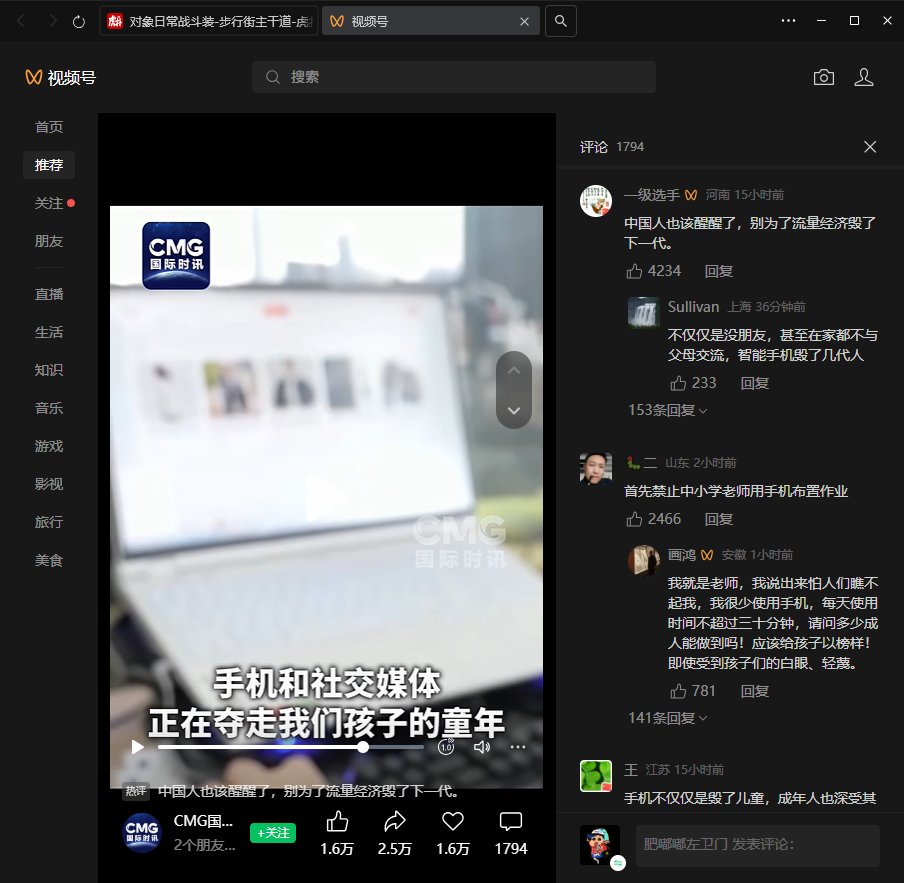Click 回复 under 一级选手's comment
Viewport: 904px width, 883px height.
(x=718, y=271)
